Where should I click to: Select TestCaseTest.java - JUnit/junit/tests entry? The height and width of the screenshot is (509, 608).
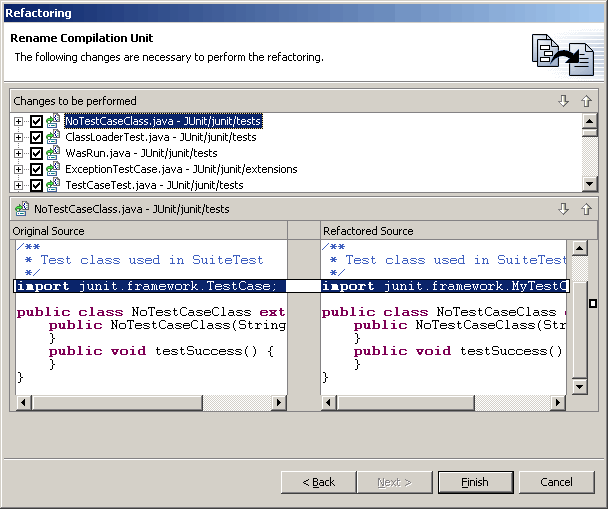coord(154,186)
